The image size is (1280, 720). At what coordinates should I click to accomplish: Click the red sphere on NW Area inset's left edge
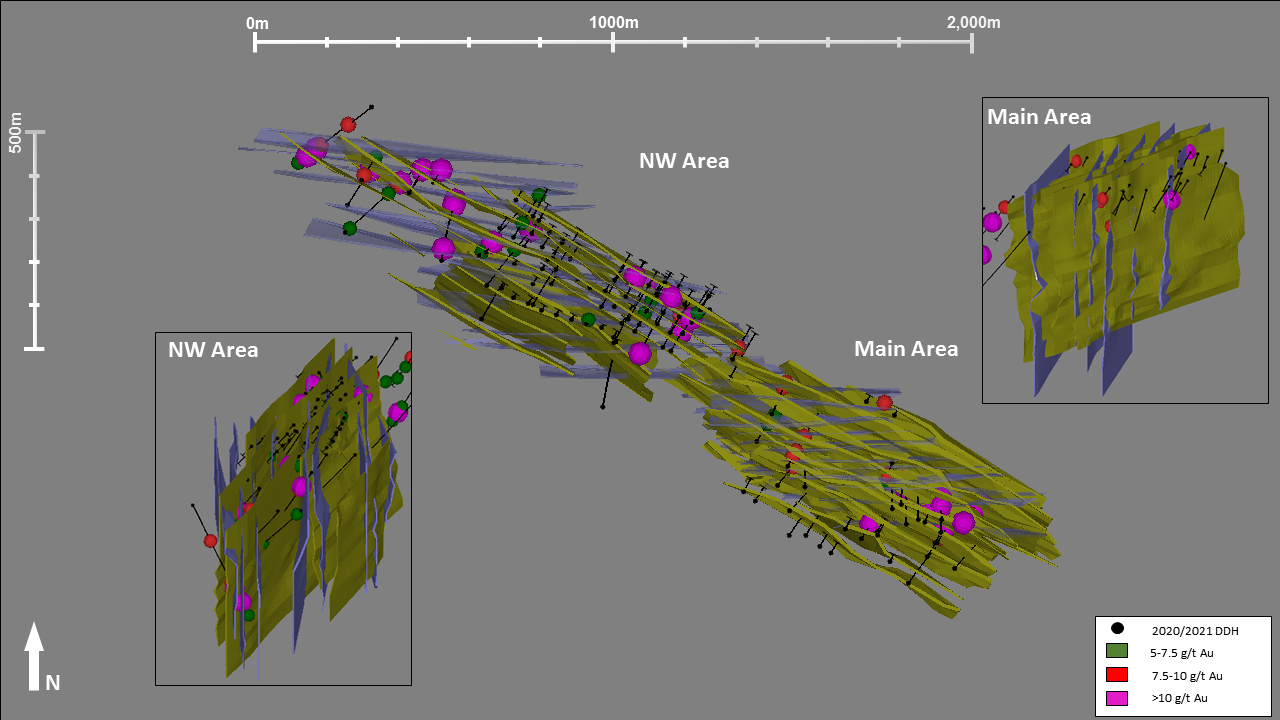210,540
